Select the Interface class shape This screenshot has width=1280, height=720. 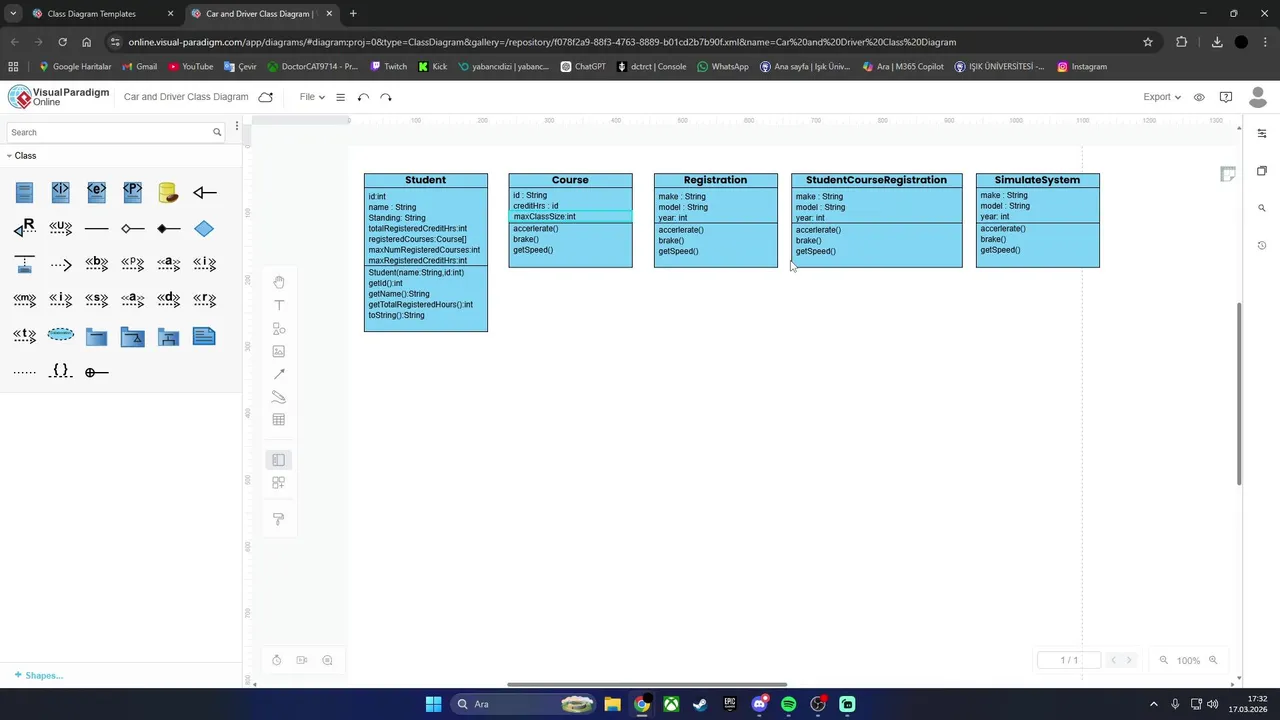tap(61, 192)
